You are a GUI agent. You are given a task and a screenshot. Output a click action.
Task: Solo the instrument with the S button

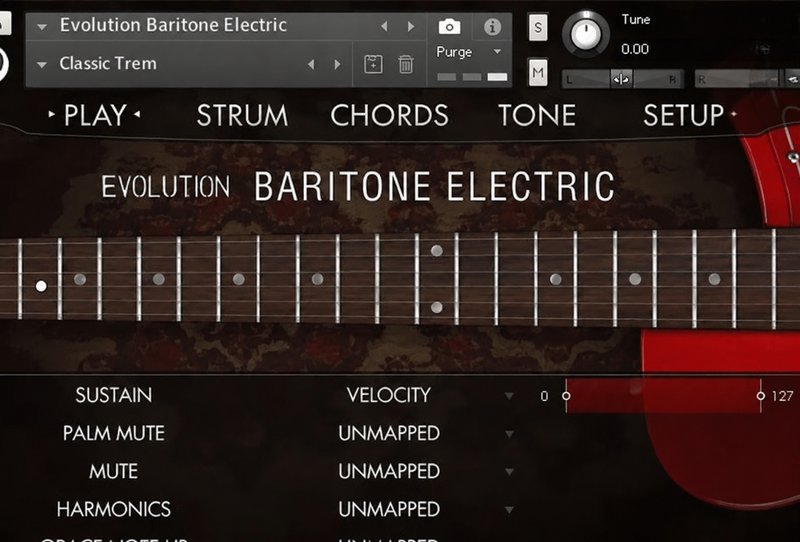pos(538,28)
